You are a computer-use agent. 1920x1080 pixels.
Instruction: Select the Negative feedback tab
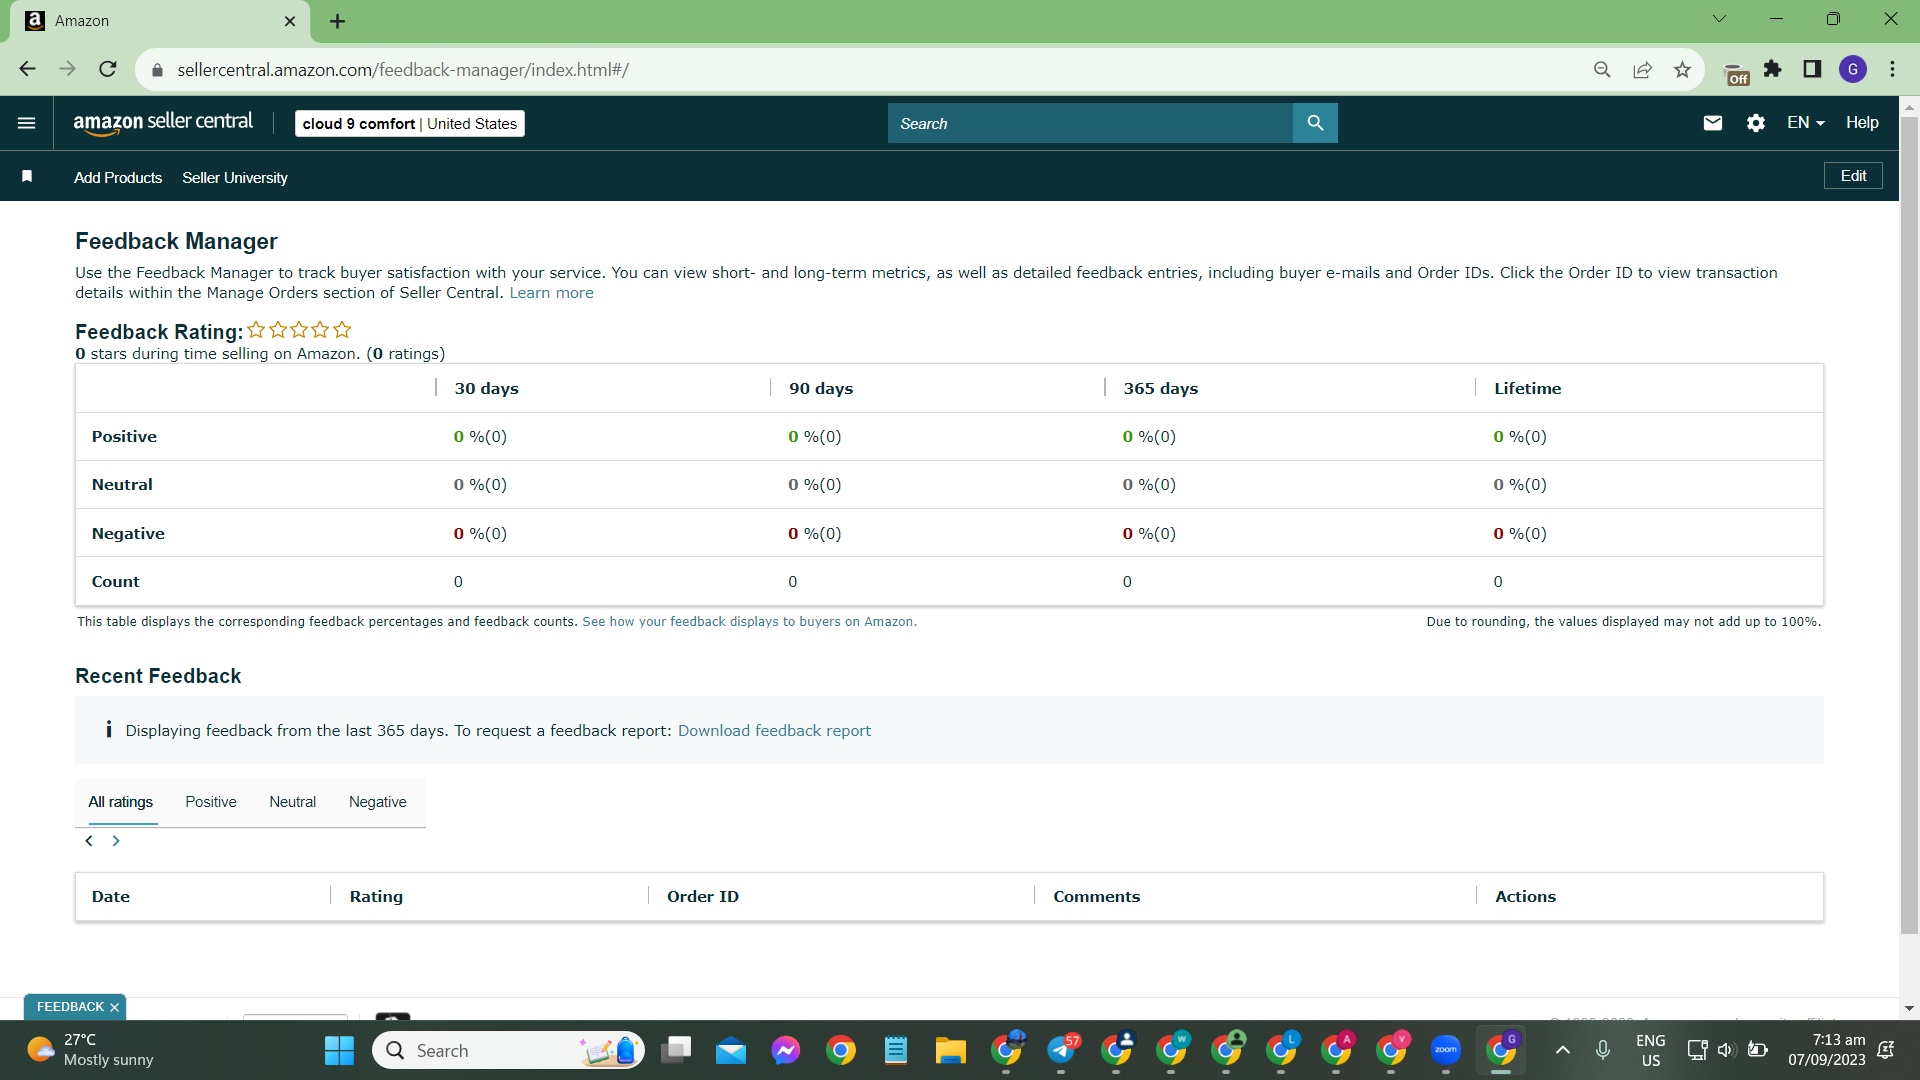[x=378, y=802]
